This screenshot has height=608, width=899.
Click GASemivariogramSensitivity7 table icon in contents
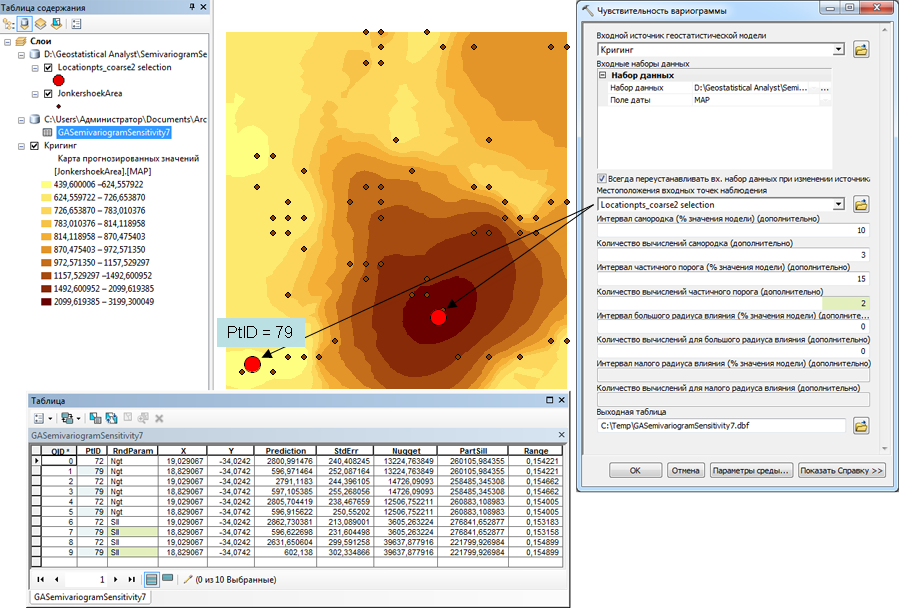(x=48, y=132)
